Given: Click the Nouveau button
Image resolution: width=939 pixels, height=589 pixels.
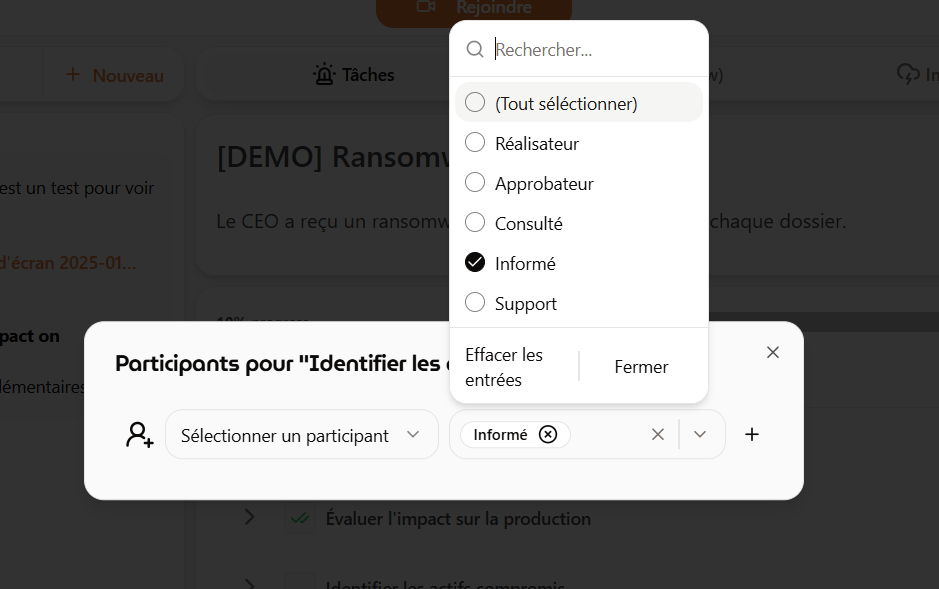Looking at the screenshot, I should [114, 75].
